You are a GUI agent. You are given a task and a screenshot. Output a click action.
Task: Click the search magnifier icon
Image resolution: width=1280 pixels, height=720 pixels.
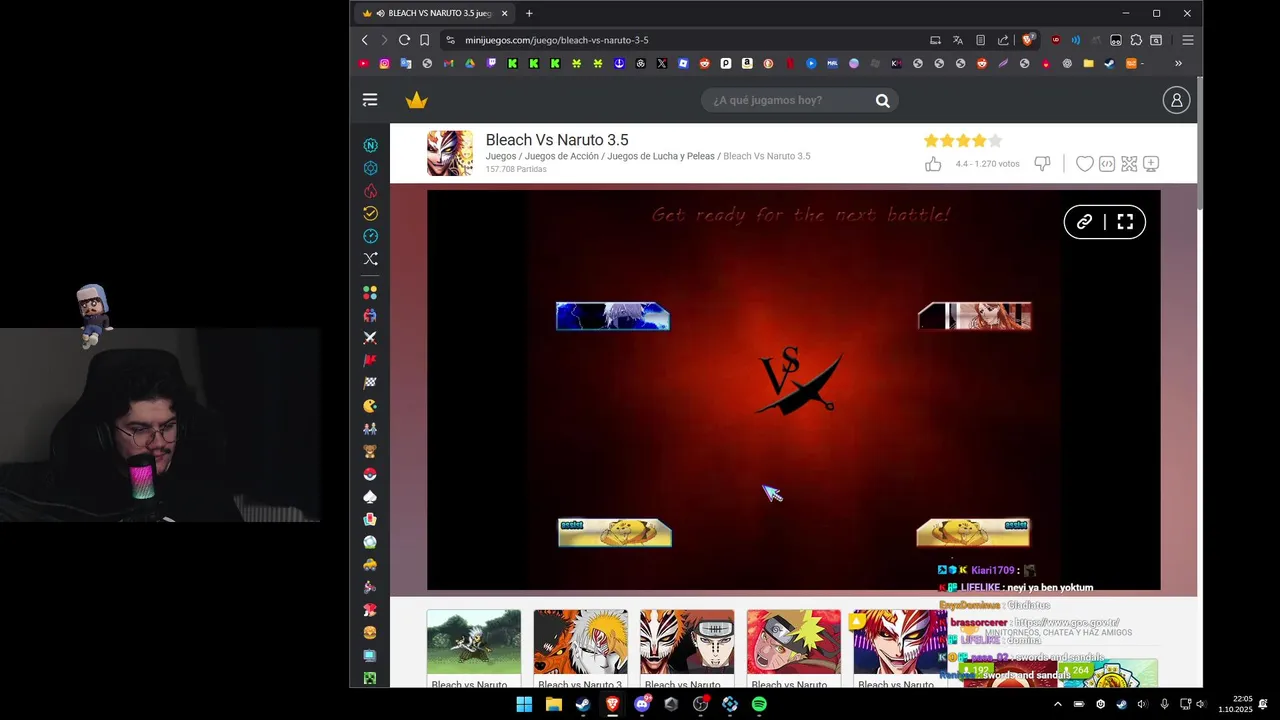(x=883, y=100)
